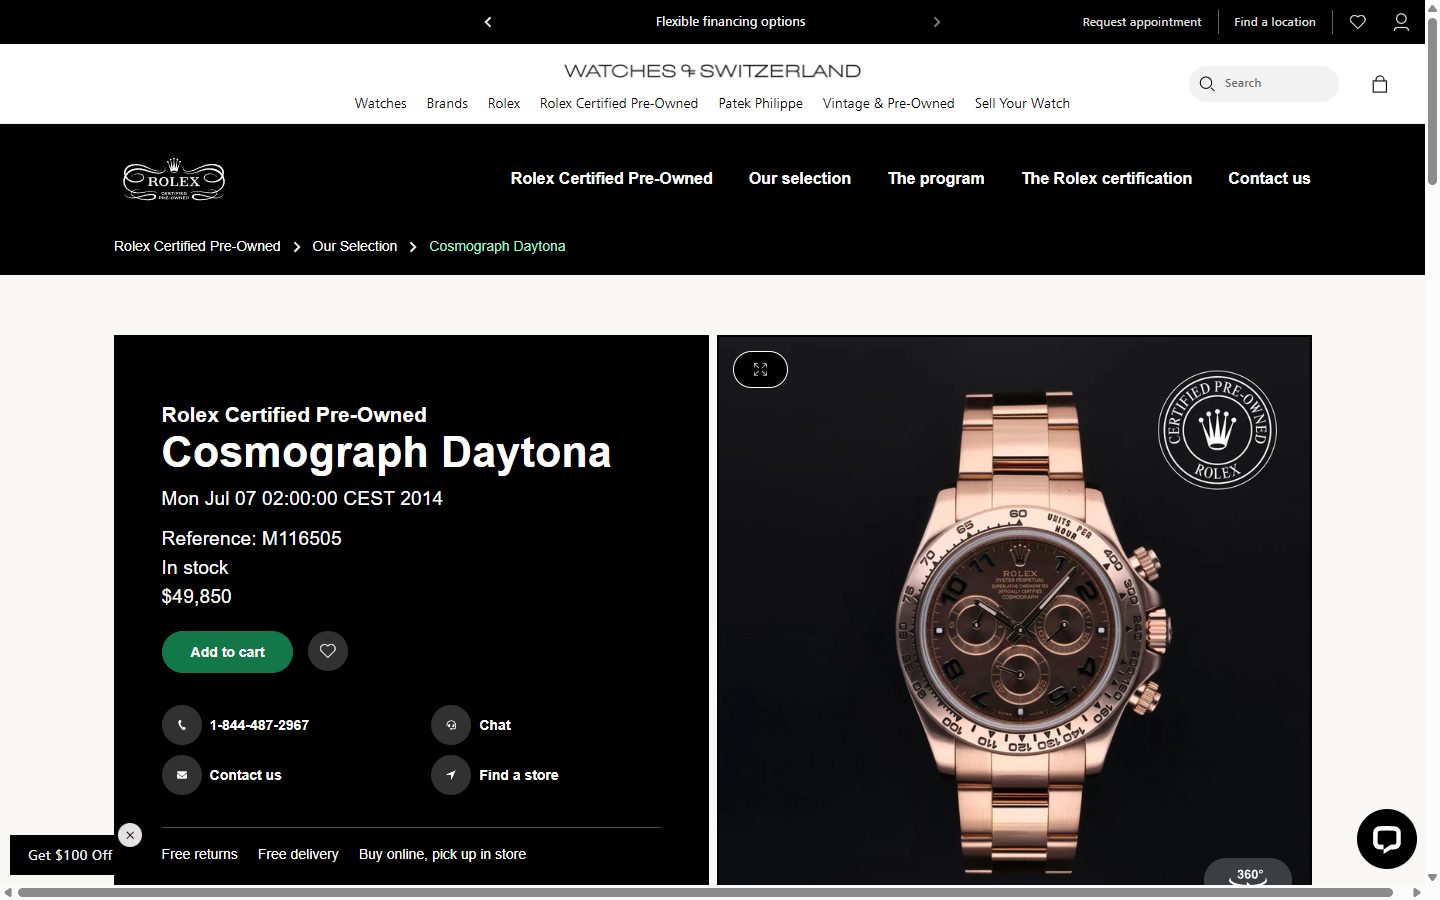Image resolution: width=1440 pixels, height=900 pixels.
Task: Click the headset Chat icon
Action: [451, 725]
